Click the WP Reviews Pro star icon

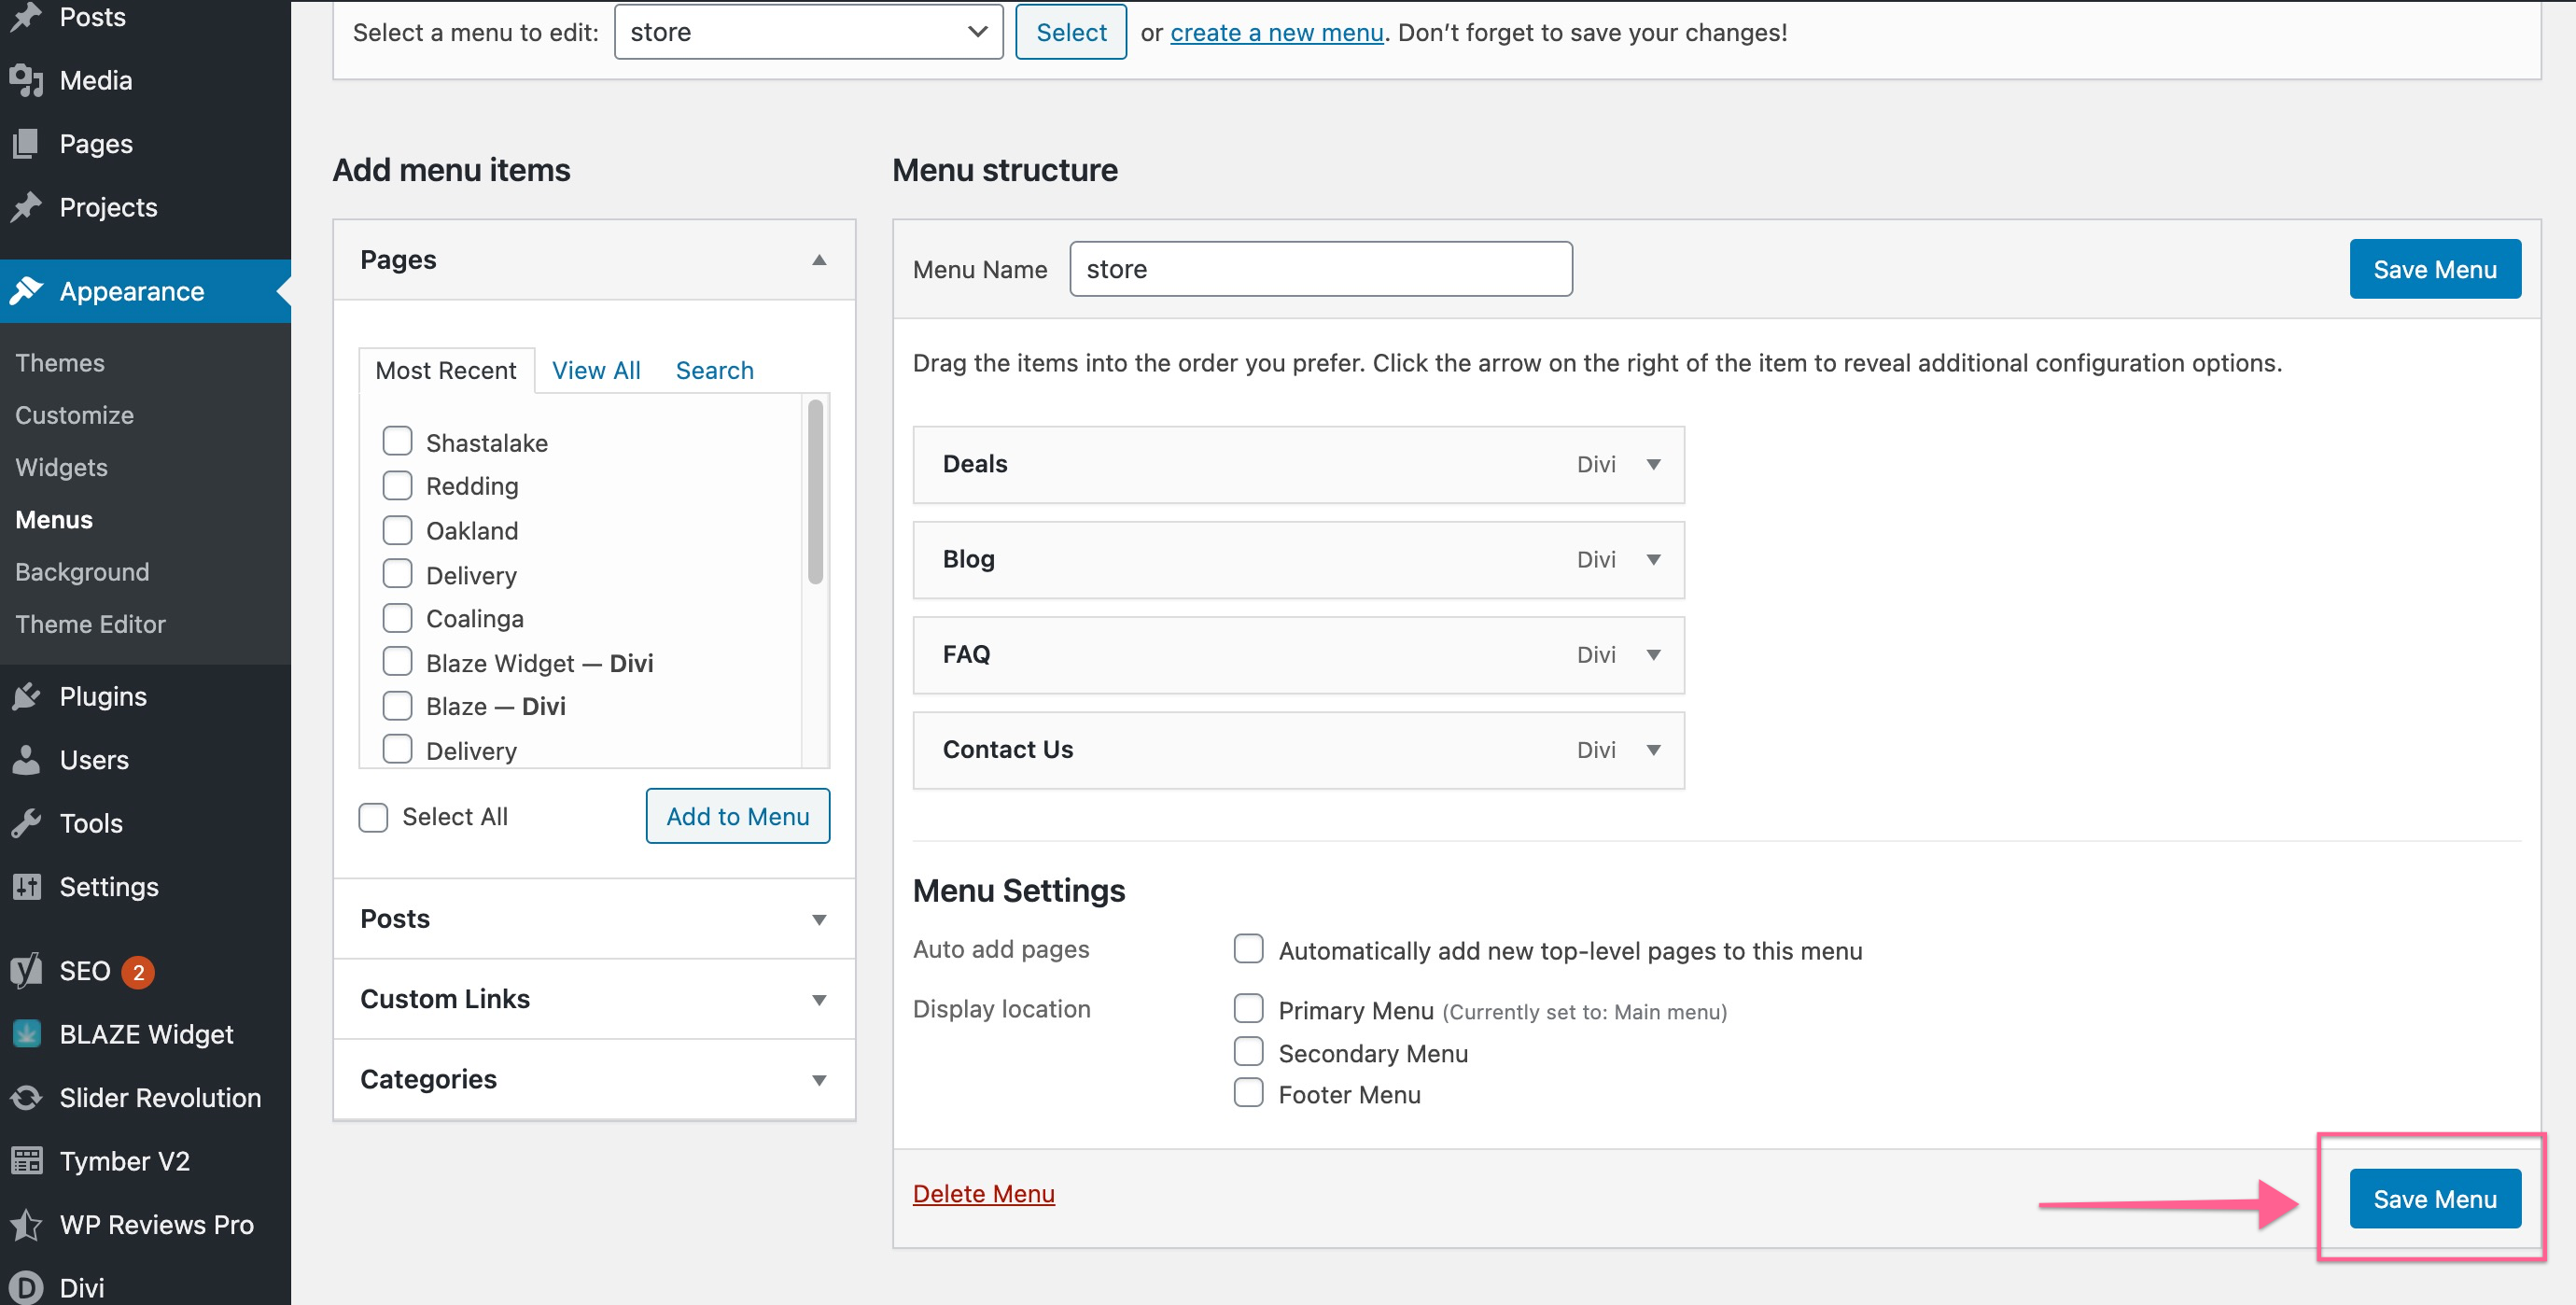pos(26,1225)
